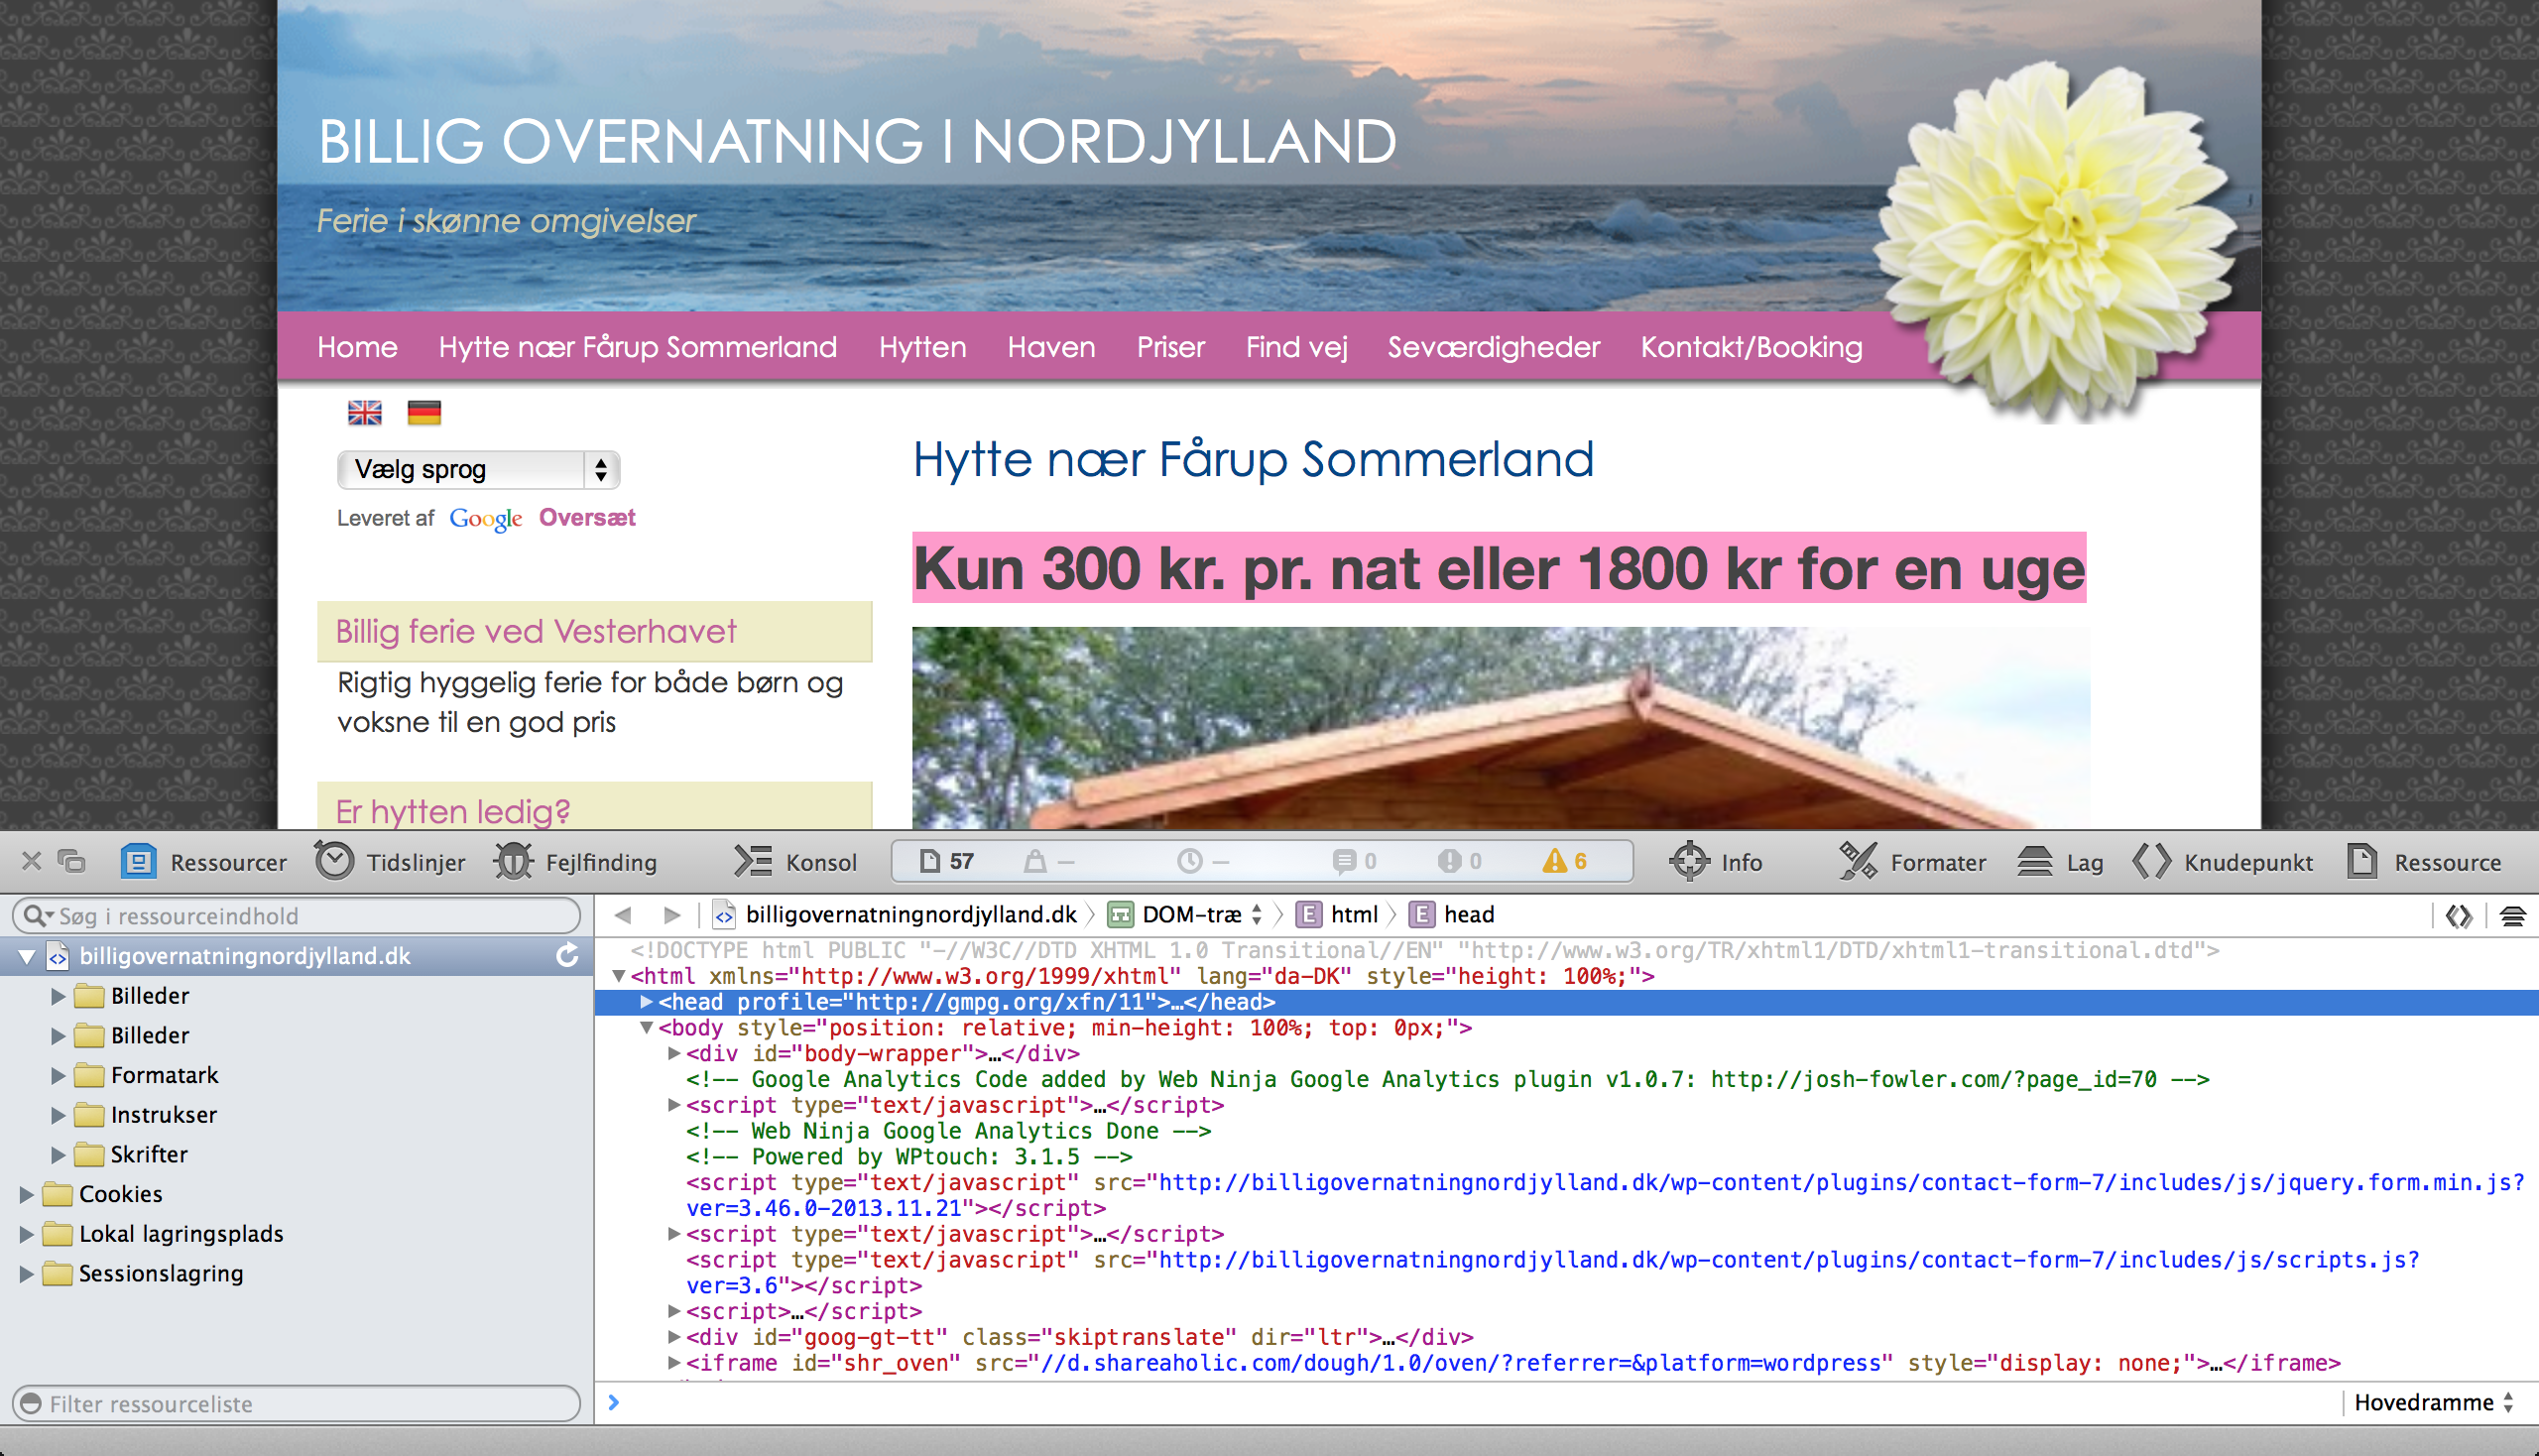Switch to English via the UK flag
Viewport: 2539px width, 1456px height.
[364, 412]
